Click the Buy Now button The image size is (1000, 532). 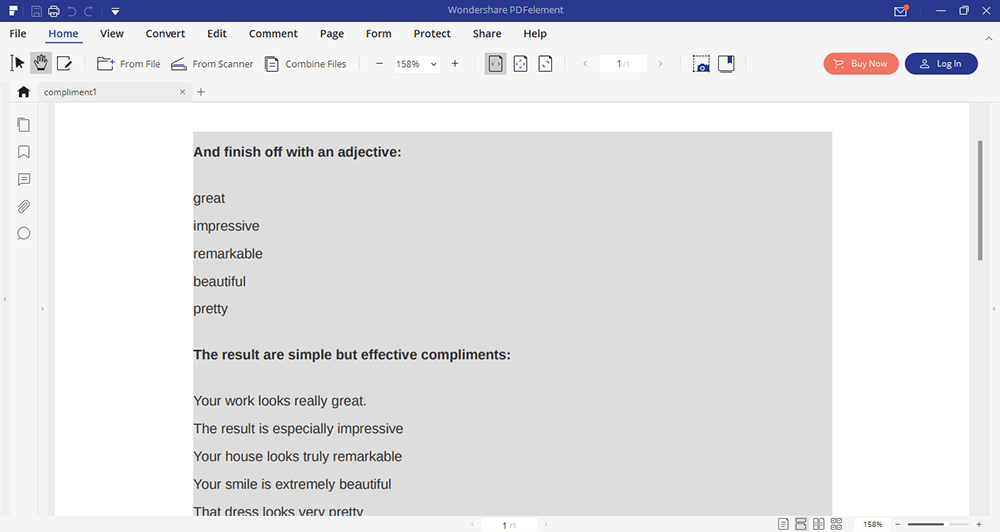point(861,63)
